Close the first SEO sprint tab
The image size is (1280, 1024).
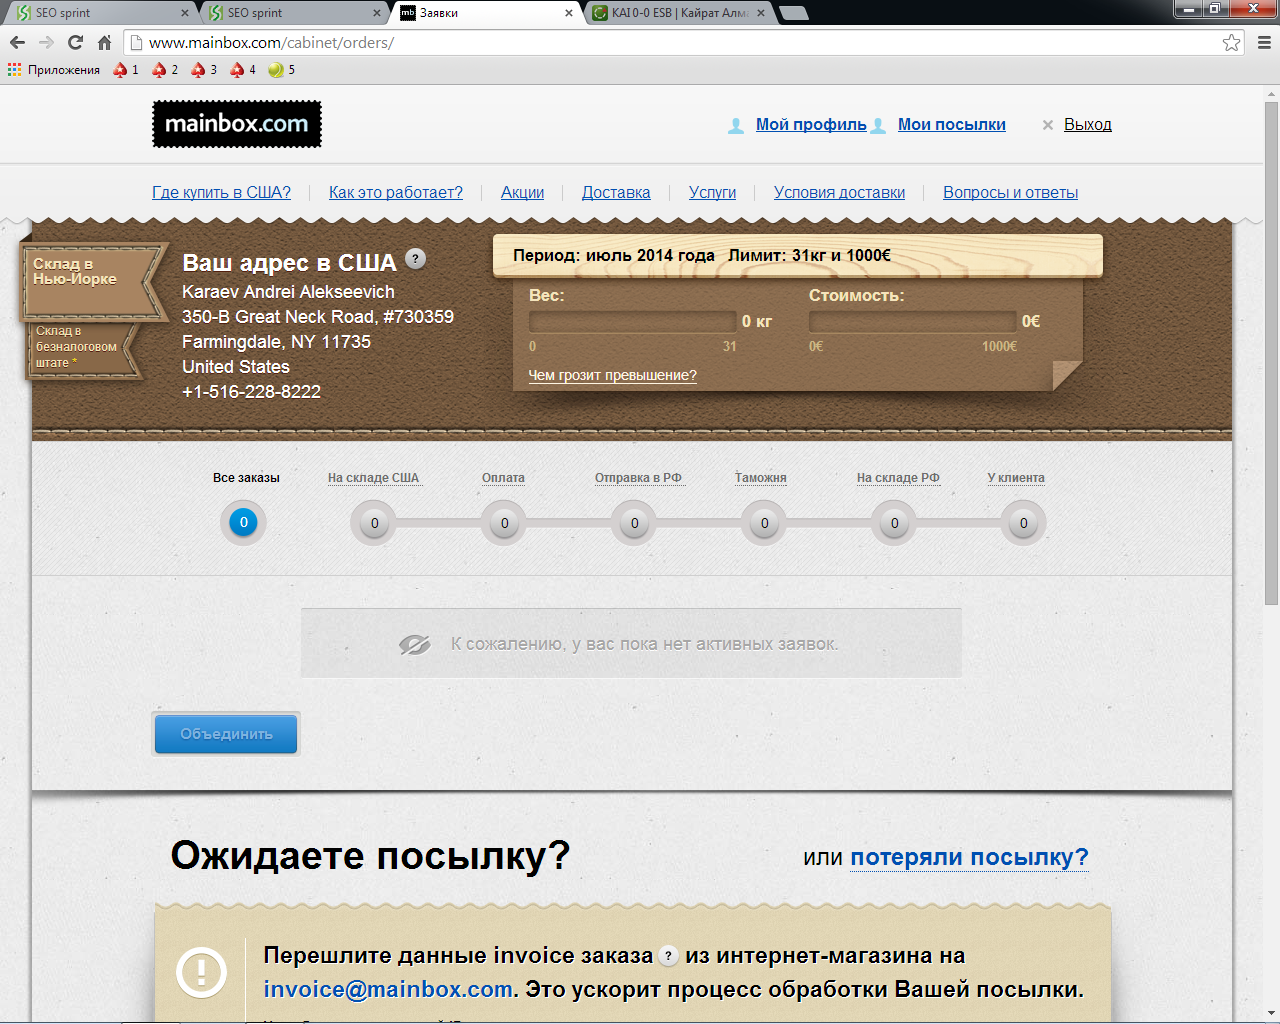pos(185,13)
